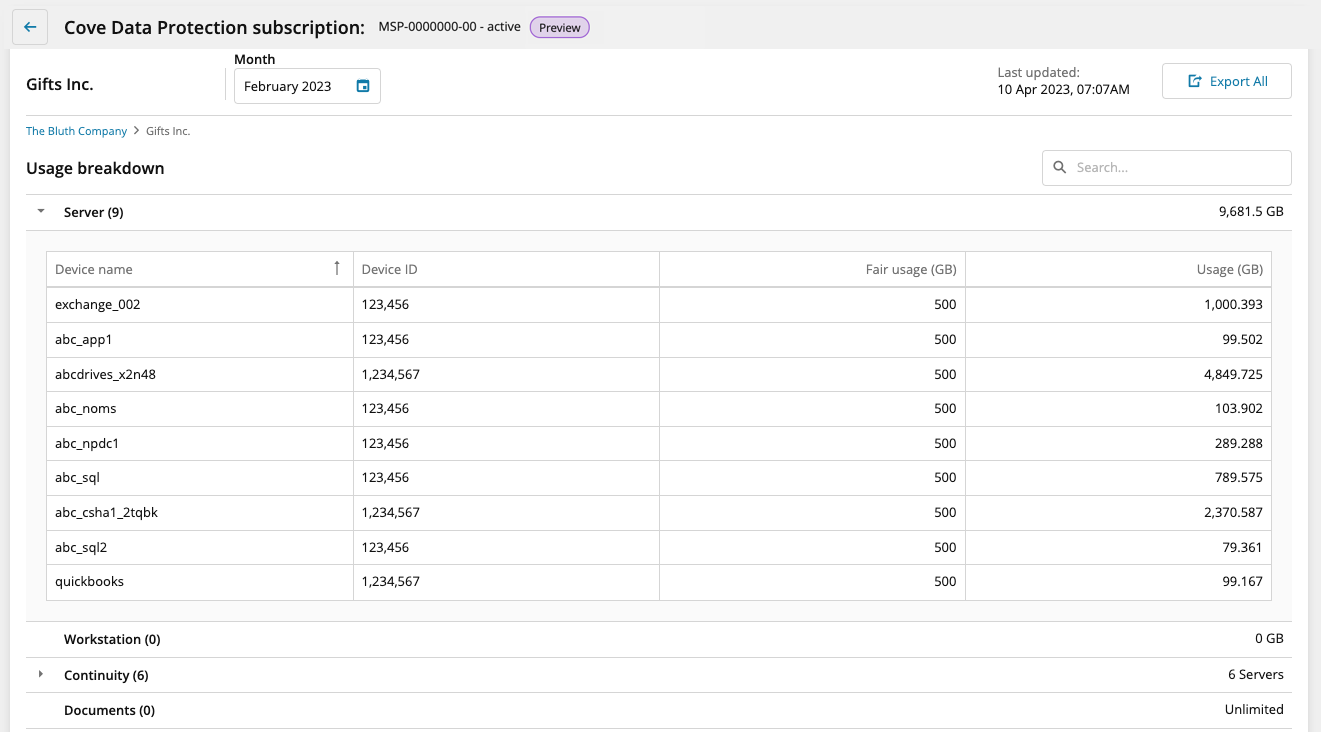Viewport: 1321px width, 732px height.
Task: Click The Bluth Company breadcrumb link
Action: (76, 131)
